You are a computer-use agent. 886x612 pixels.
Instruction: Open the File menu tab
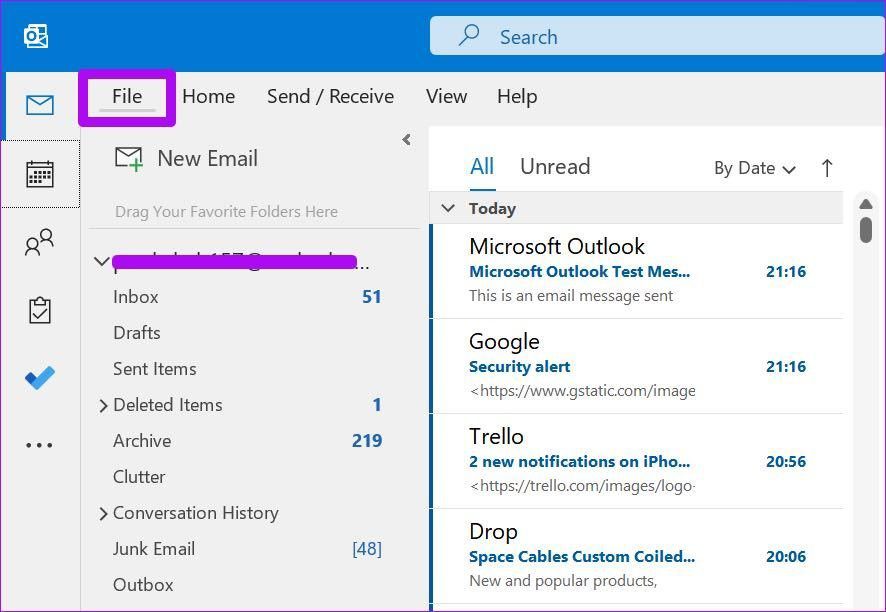[x=127, y=97]
